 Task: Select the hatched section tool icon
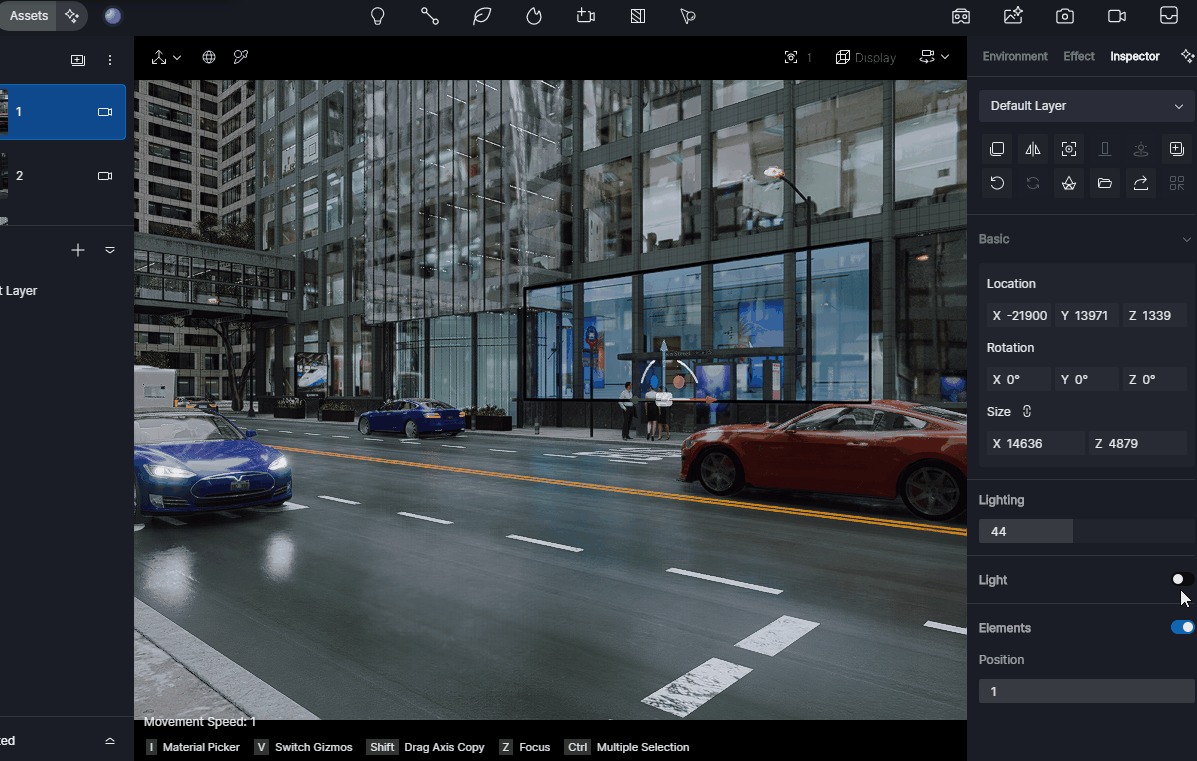tap(637, 16)
